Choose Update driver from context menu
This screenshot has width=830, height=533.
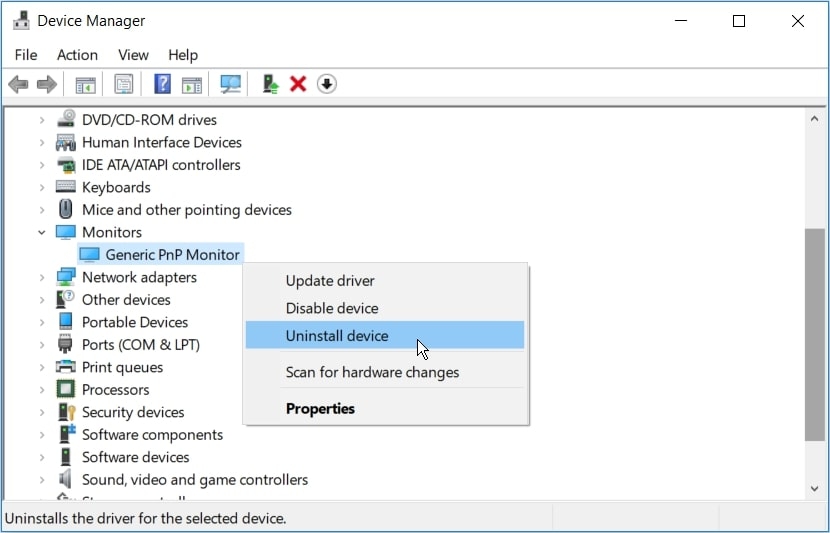[385, 281]
